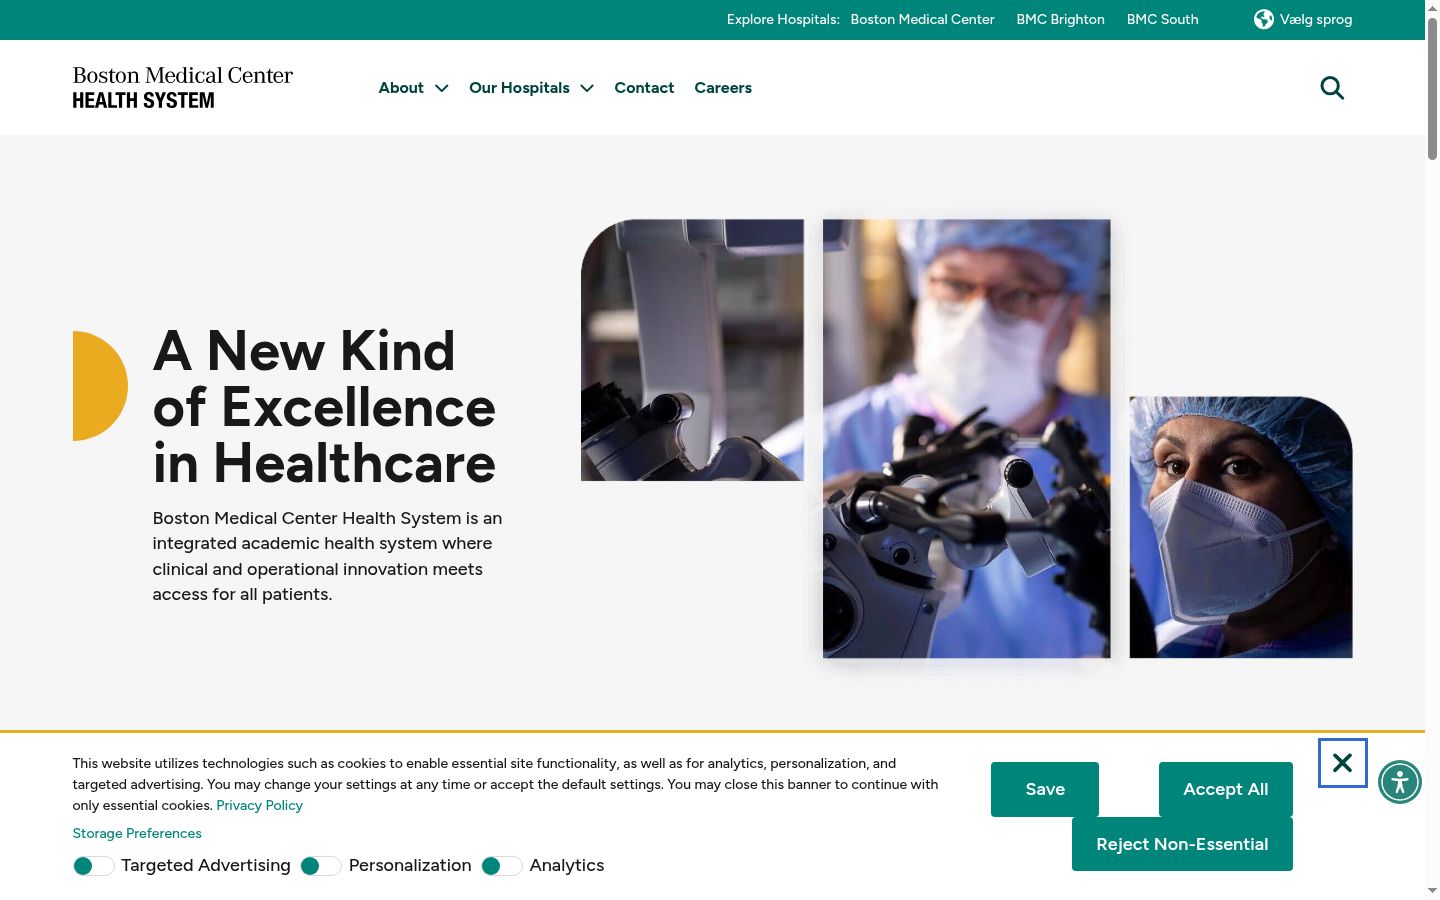The image size is (1440, 900).
Task: Click the Storage Preferences link
Action: pos(137,833)
